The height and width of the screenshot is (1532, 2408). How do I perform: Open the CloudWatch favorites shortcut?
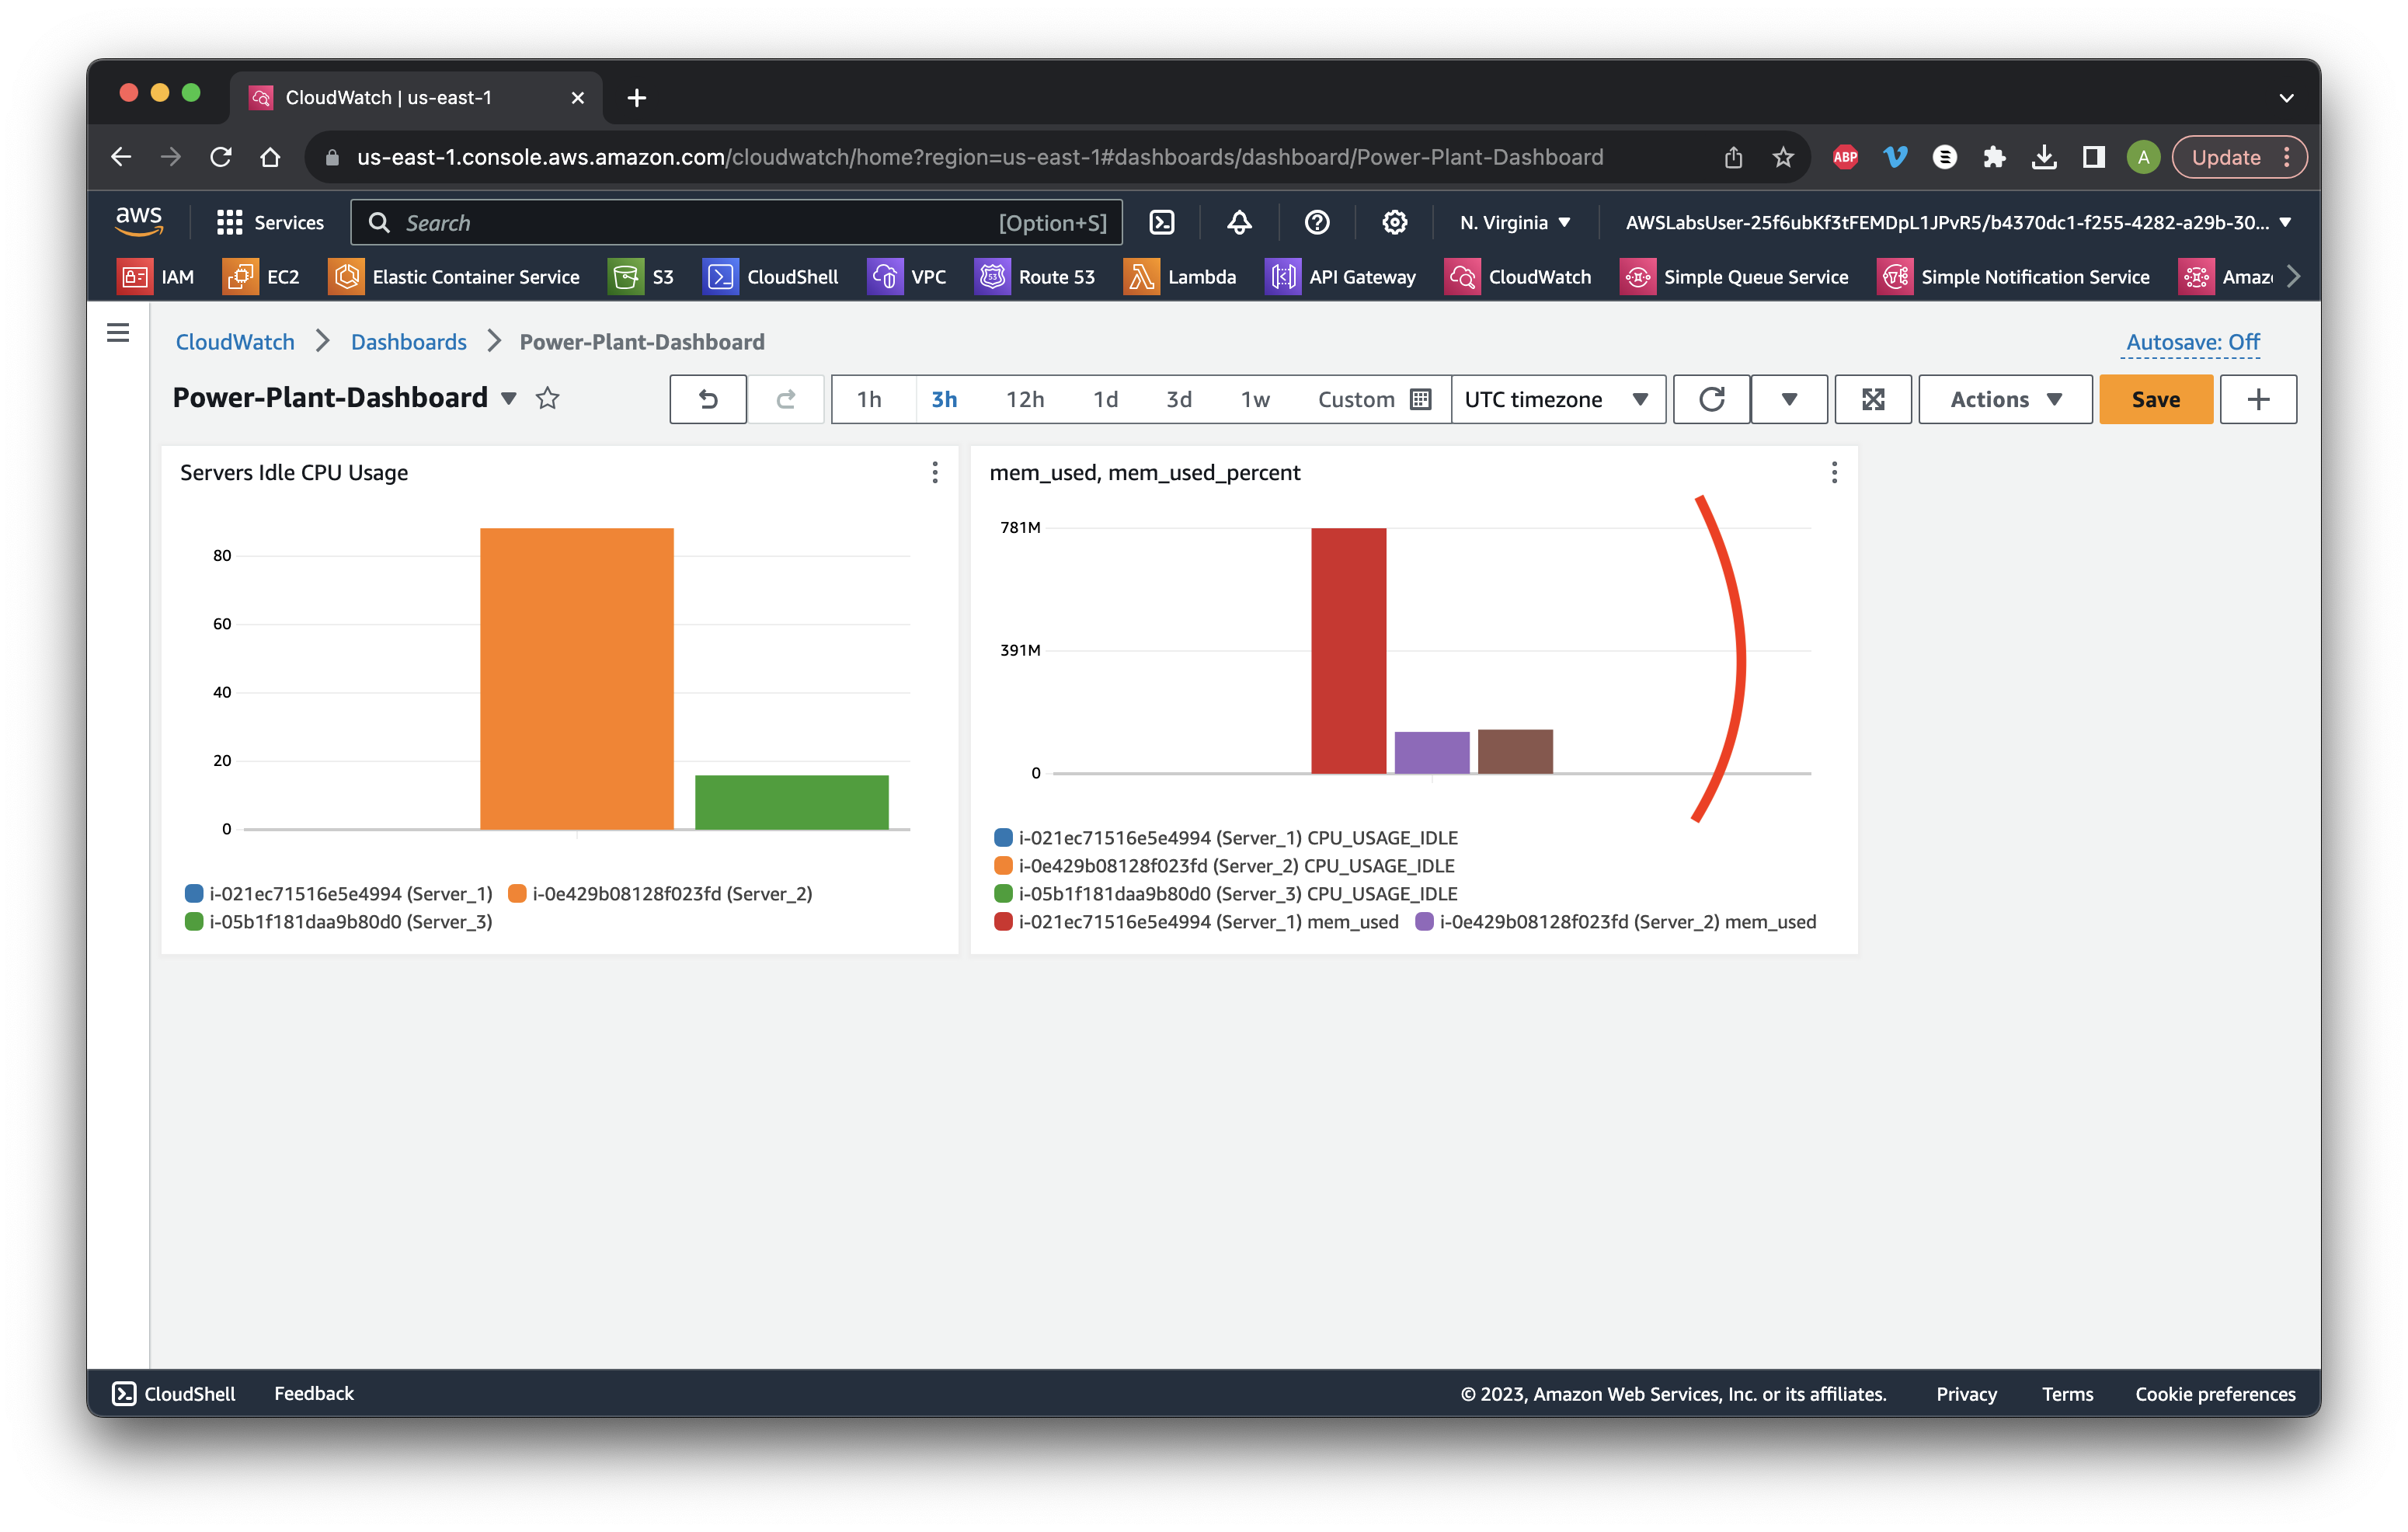pos(1518,277)
